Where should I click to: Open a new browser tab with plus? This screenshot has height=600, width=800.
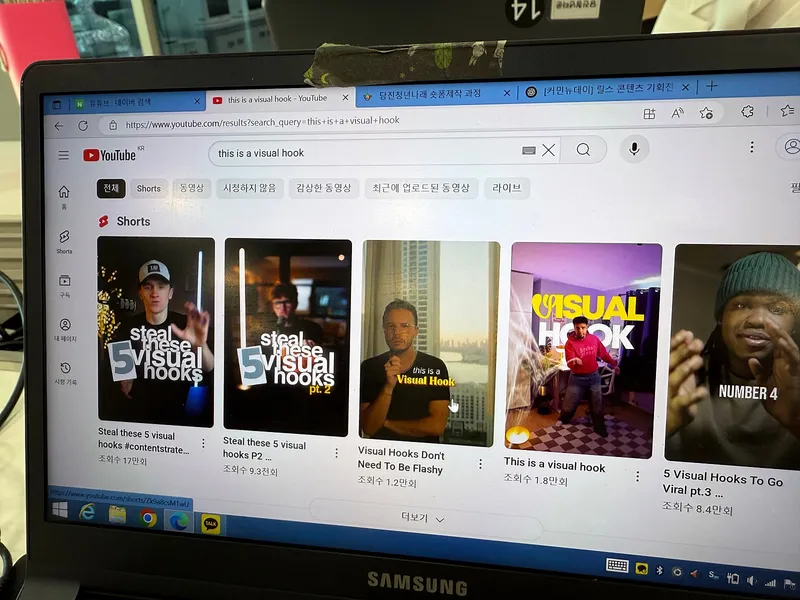coord(712,86)
